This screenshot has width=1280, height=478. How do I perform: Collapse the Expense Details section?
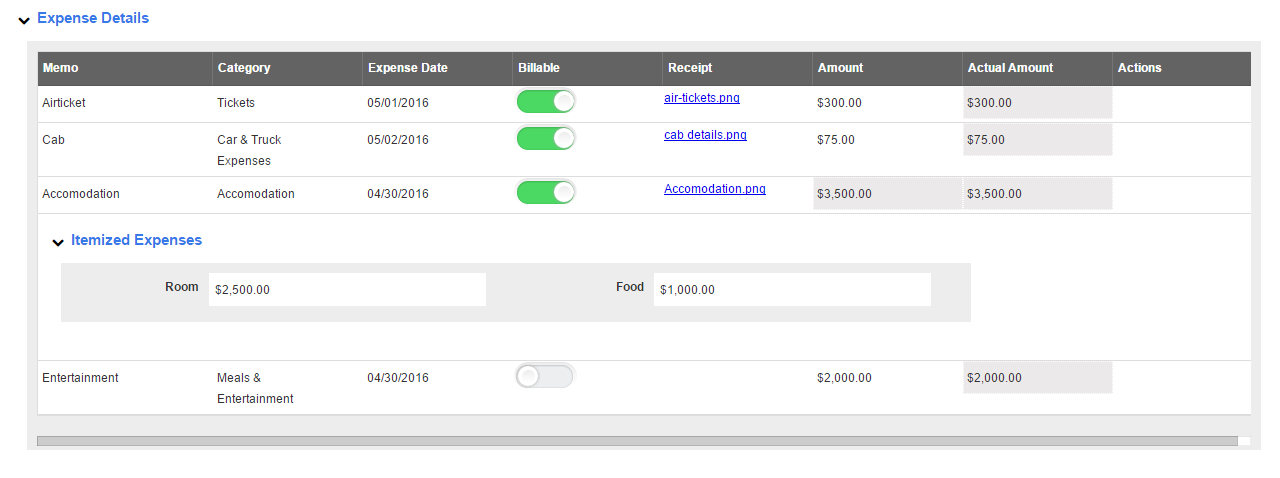coord(25,19)
